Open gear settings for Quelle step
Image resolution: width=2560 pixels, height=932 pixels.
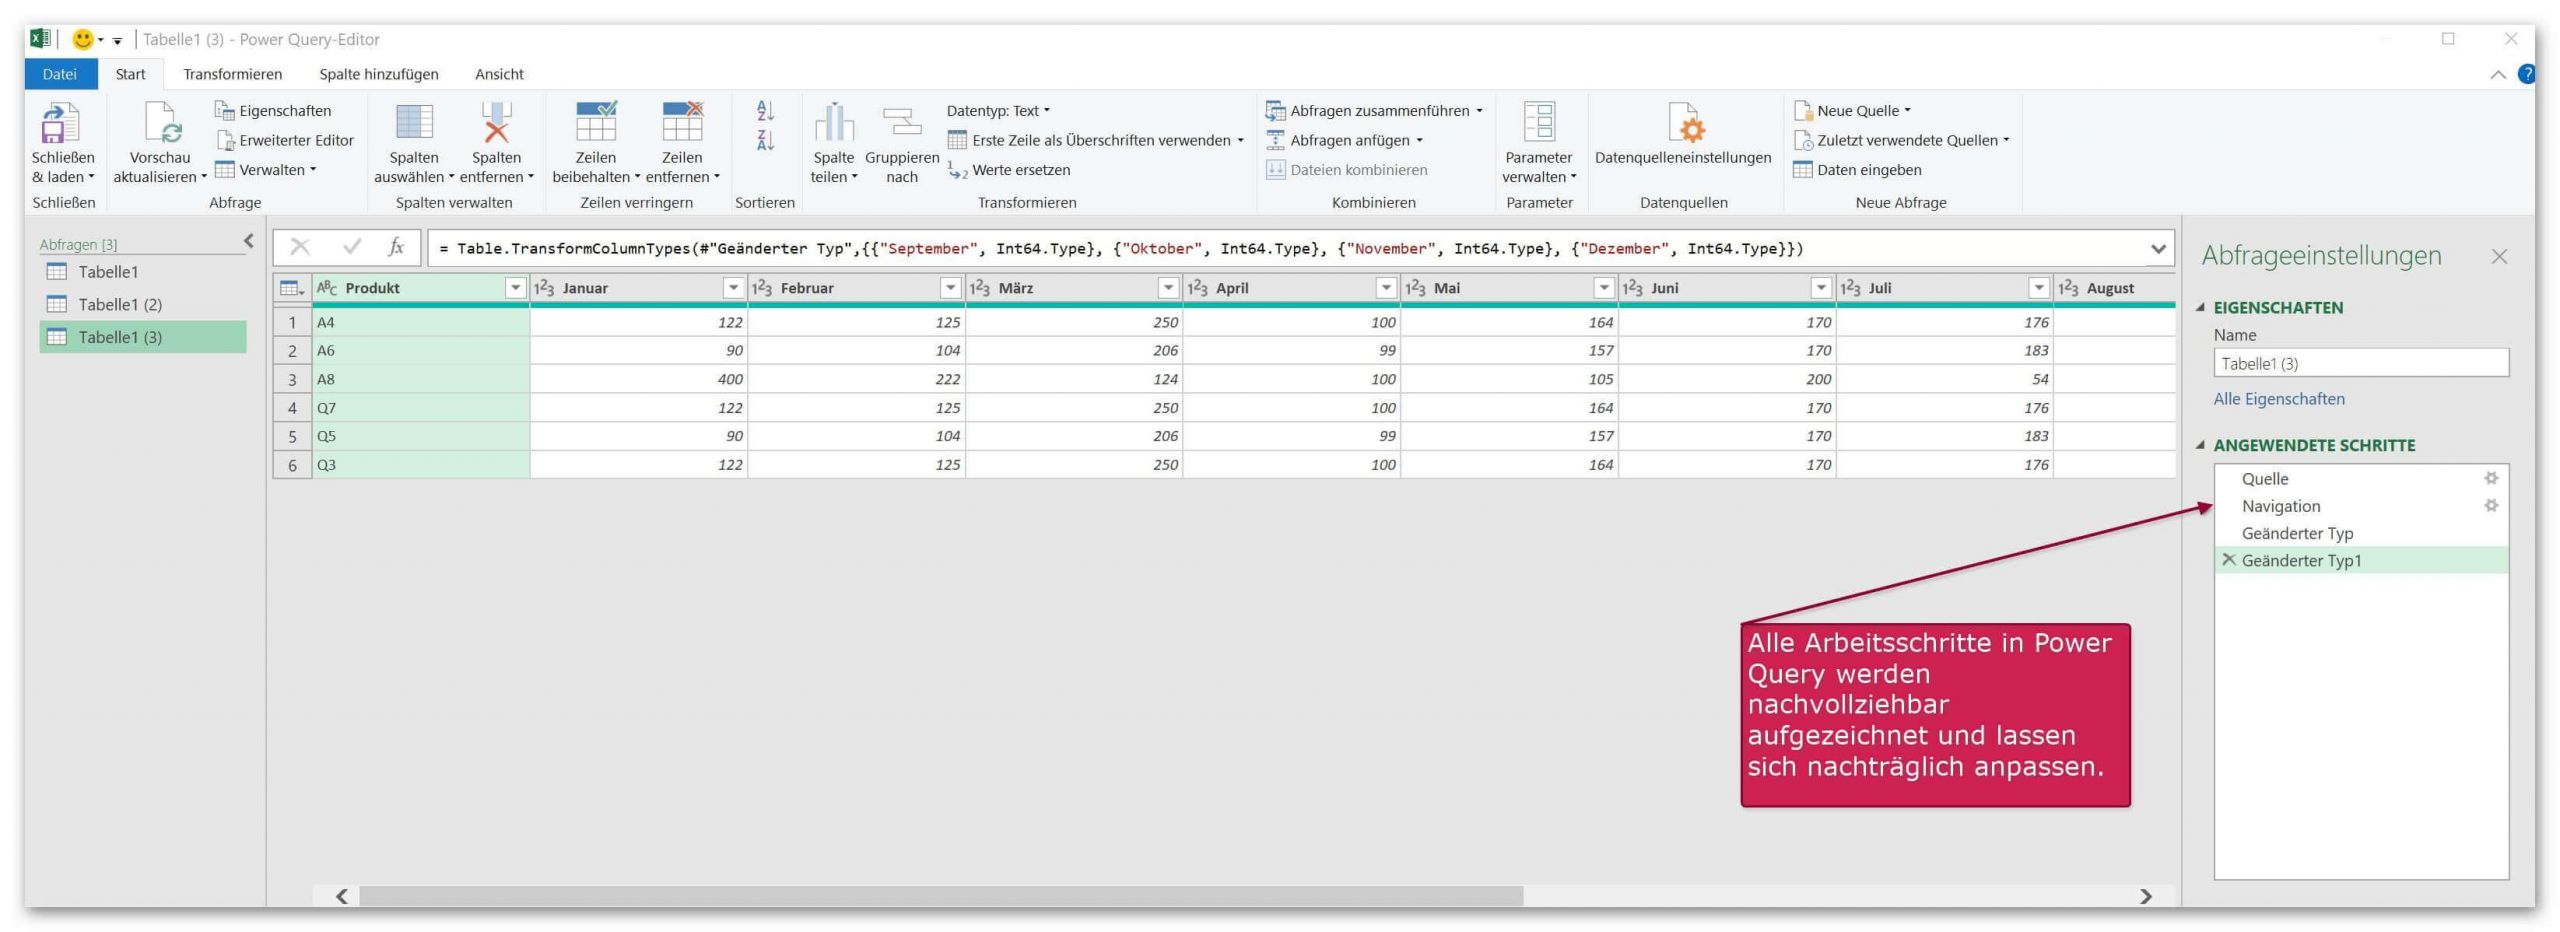[2491, 478]
